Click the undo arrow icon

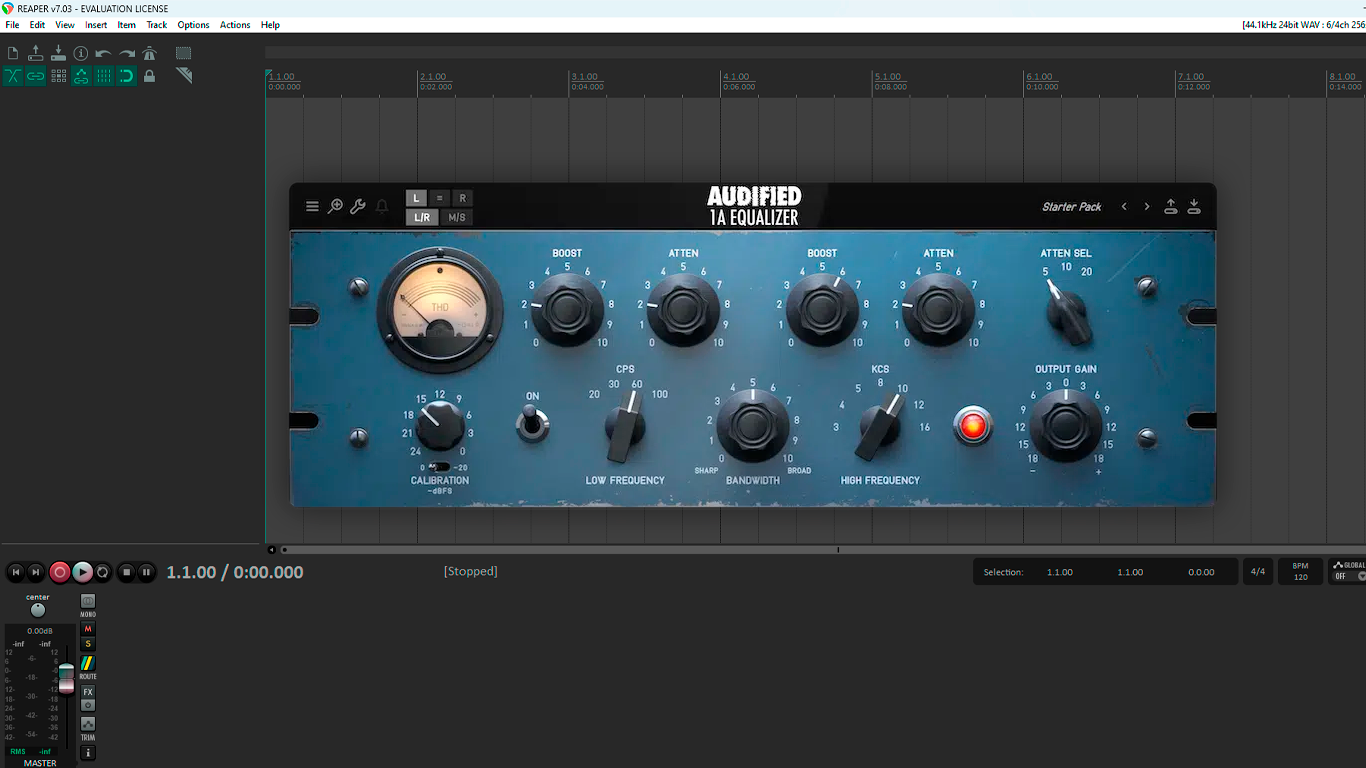pos(103,53)
